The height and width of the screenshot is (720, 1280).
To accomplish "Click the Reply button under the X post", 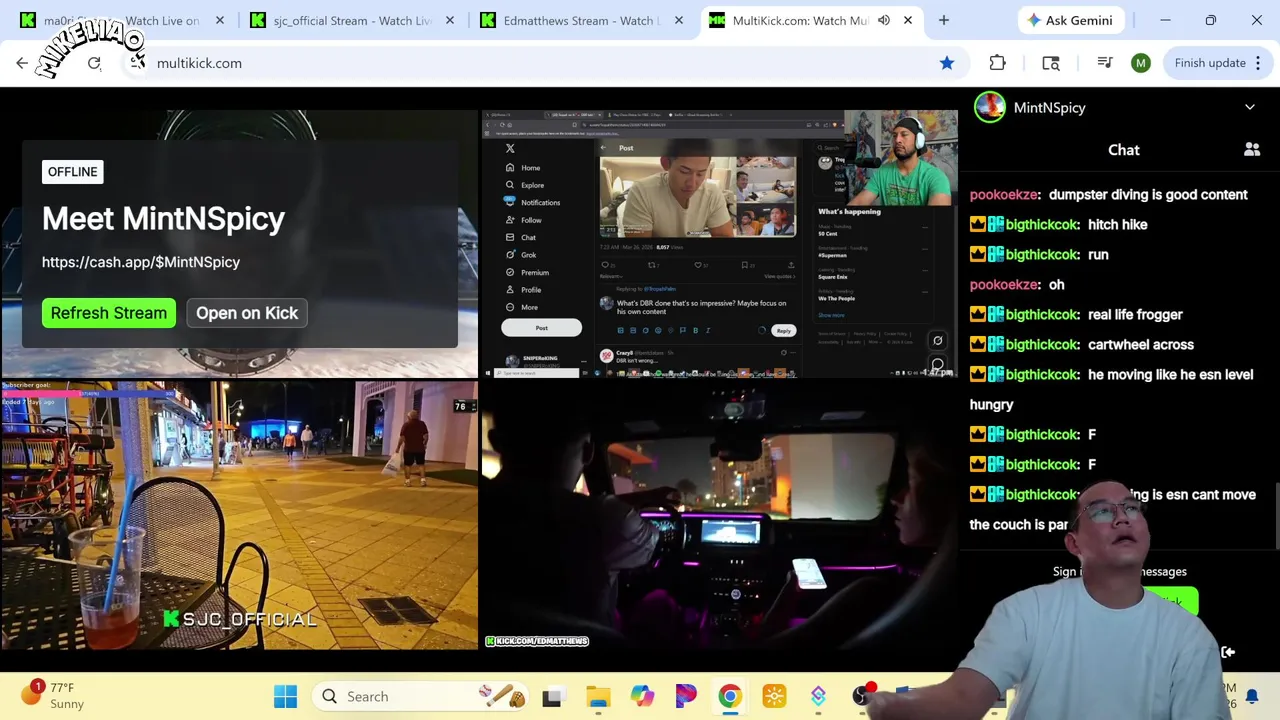I will 783,330.
